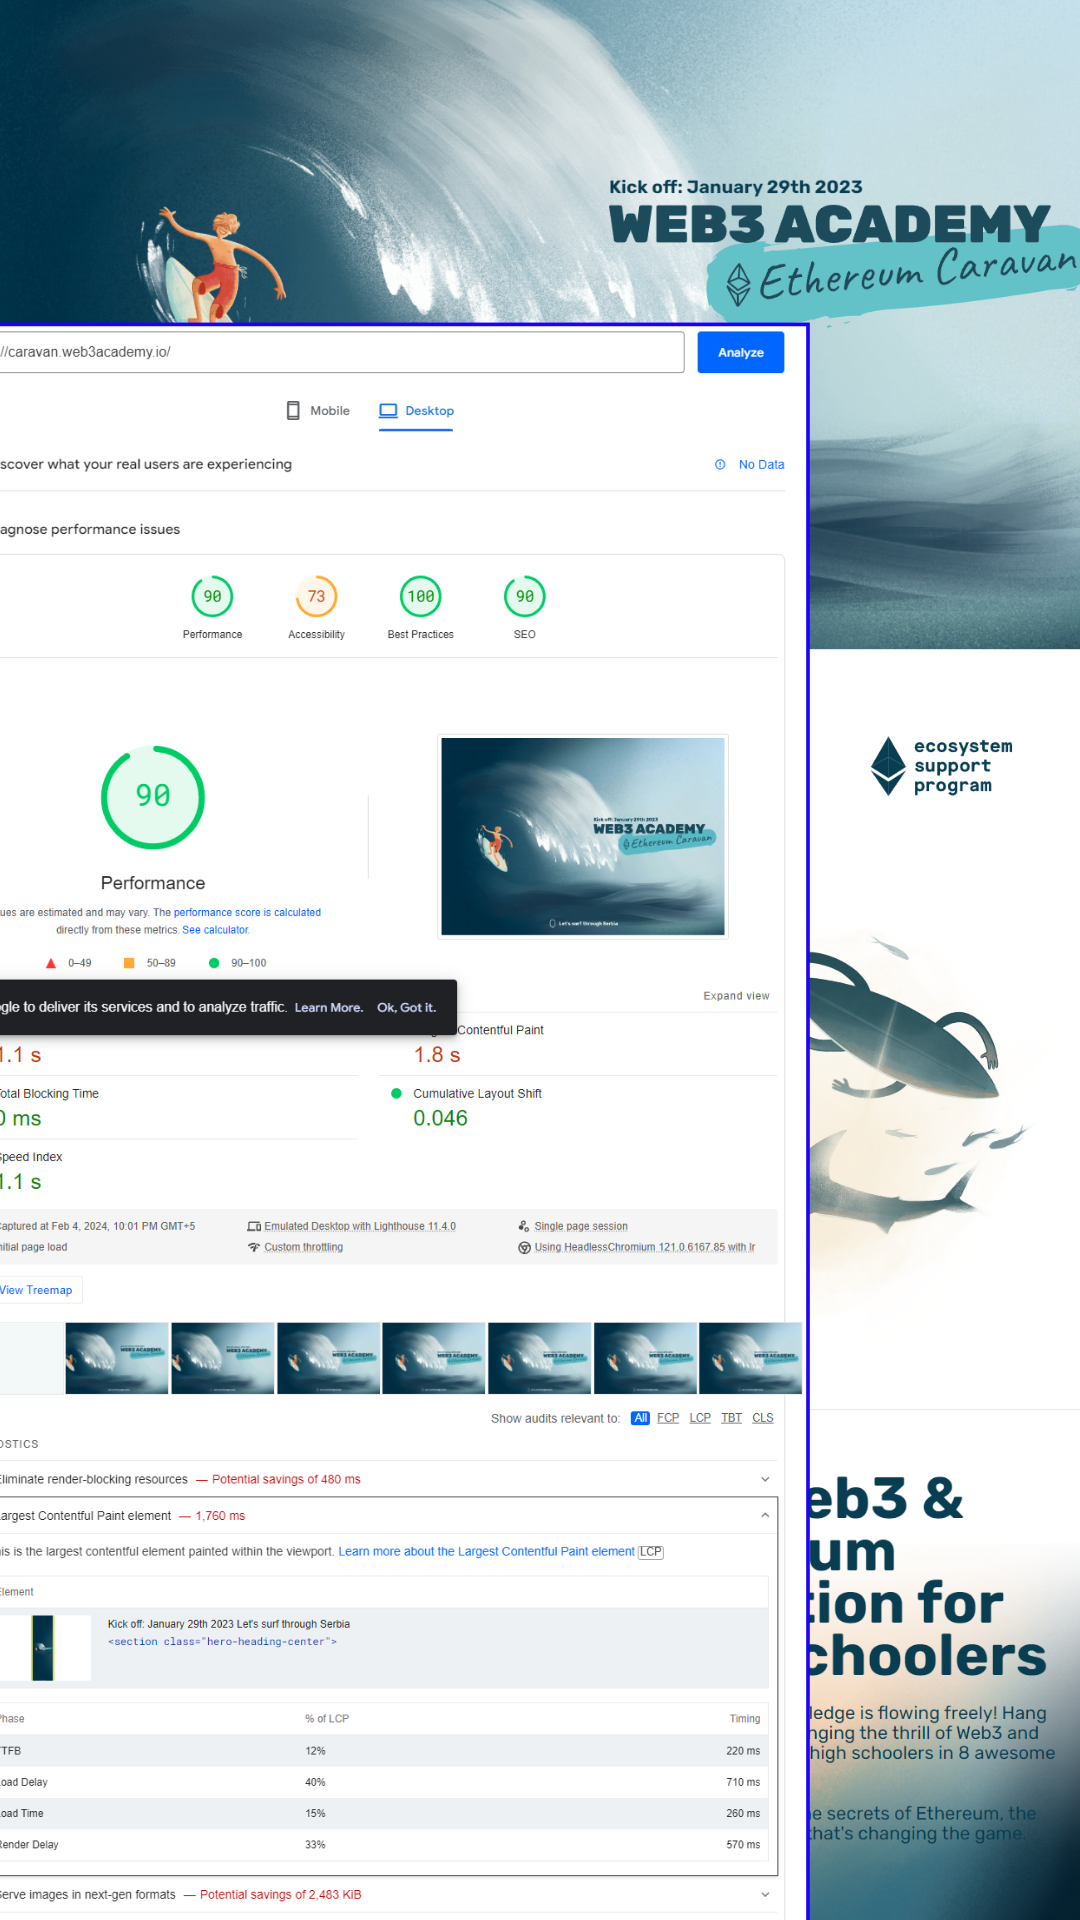Select the FCP audits filter

(668, 1418)
